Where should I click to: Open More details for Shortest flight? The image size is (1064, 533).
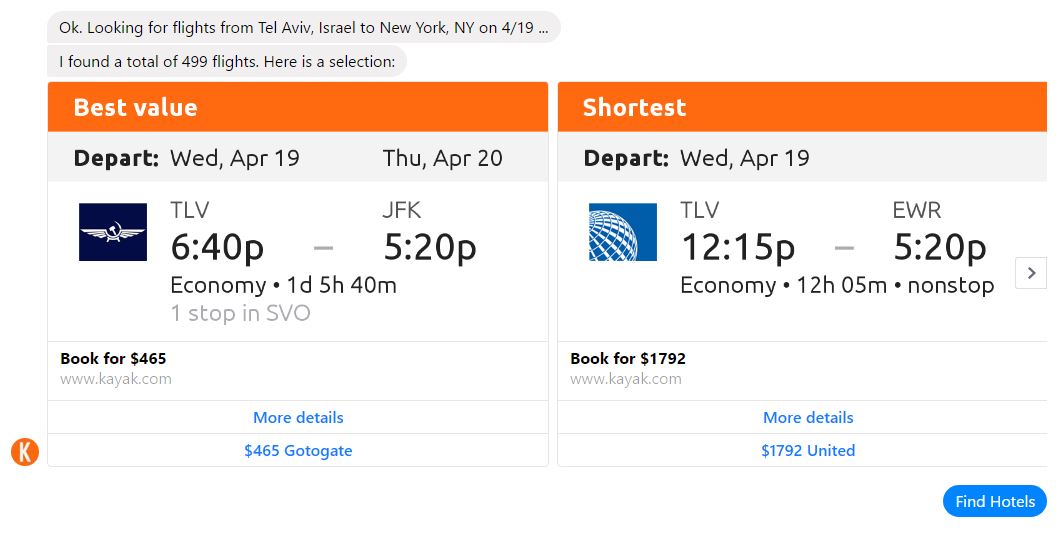(x=808, y=418)
